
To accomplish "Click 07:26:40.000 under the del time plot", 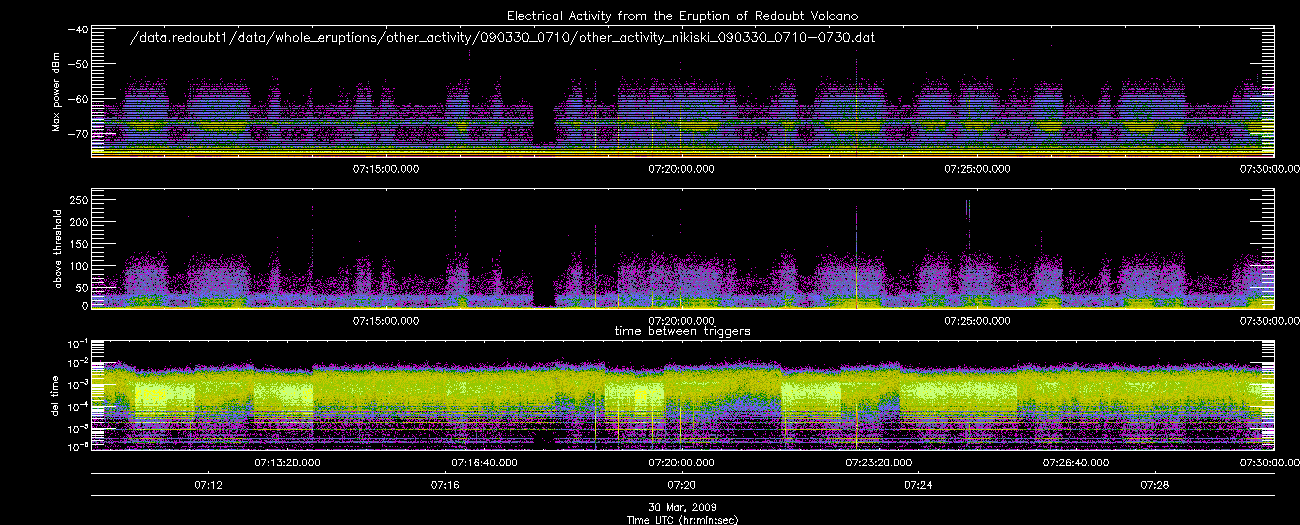I will tap(1075, 463).
